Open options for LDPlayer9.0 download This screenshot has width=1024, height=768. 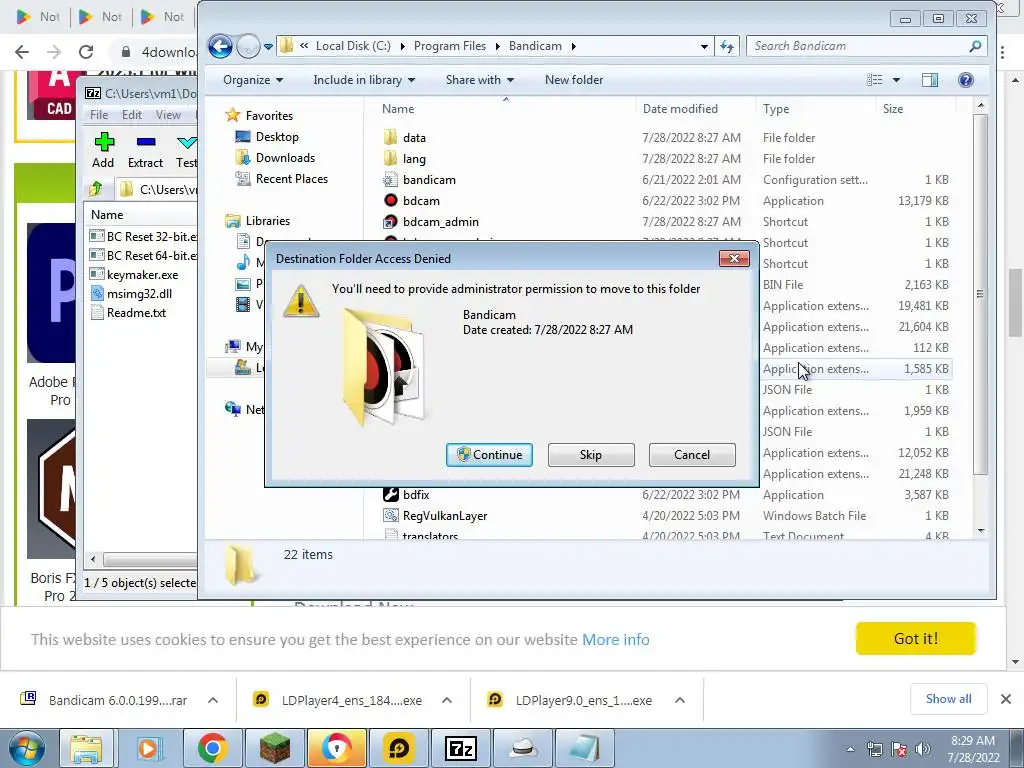[680, 700]
